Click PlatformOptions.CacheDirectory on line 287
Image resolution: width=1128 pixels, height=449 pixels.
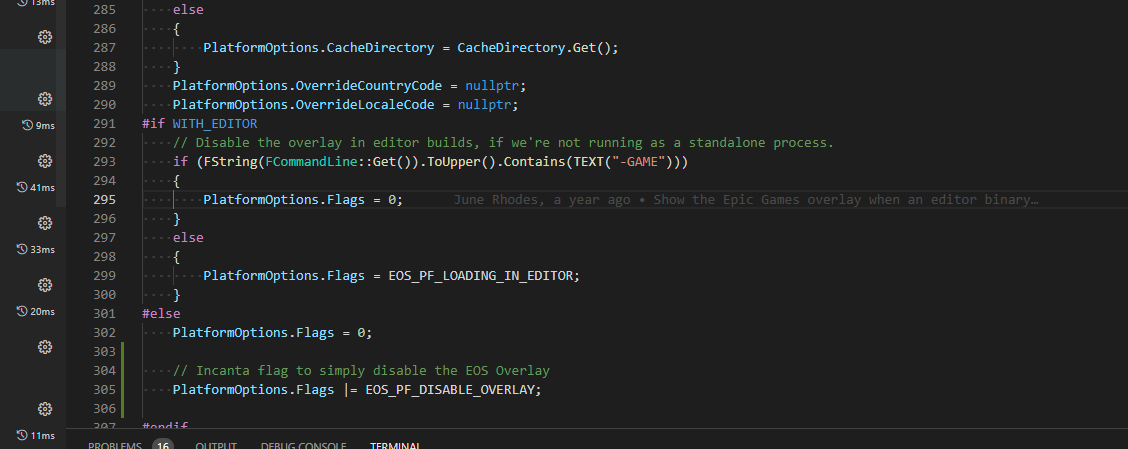tap(319, 47)
